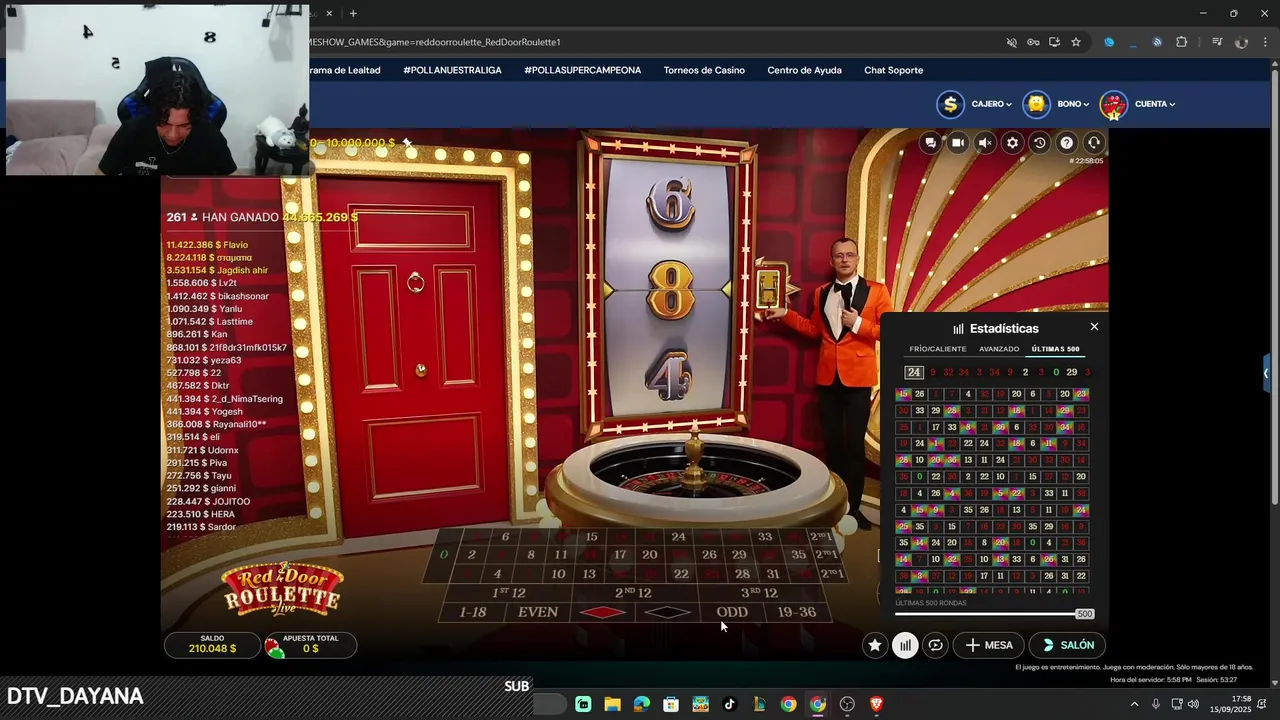Bet on EVEN on roulette table
Screen dimensions: 1280x720
click(537, 612)
